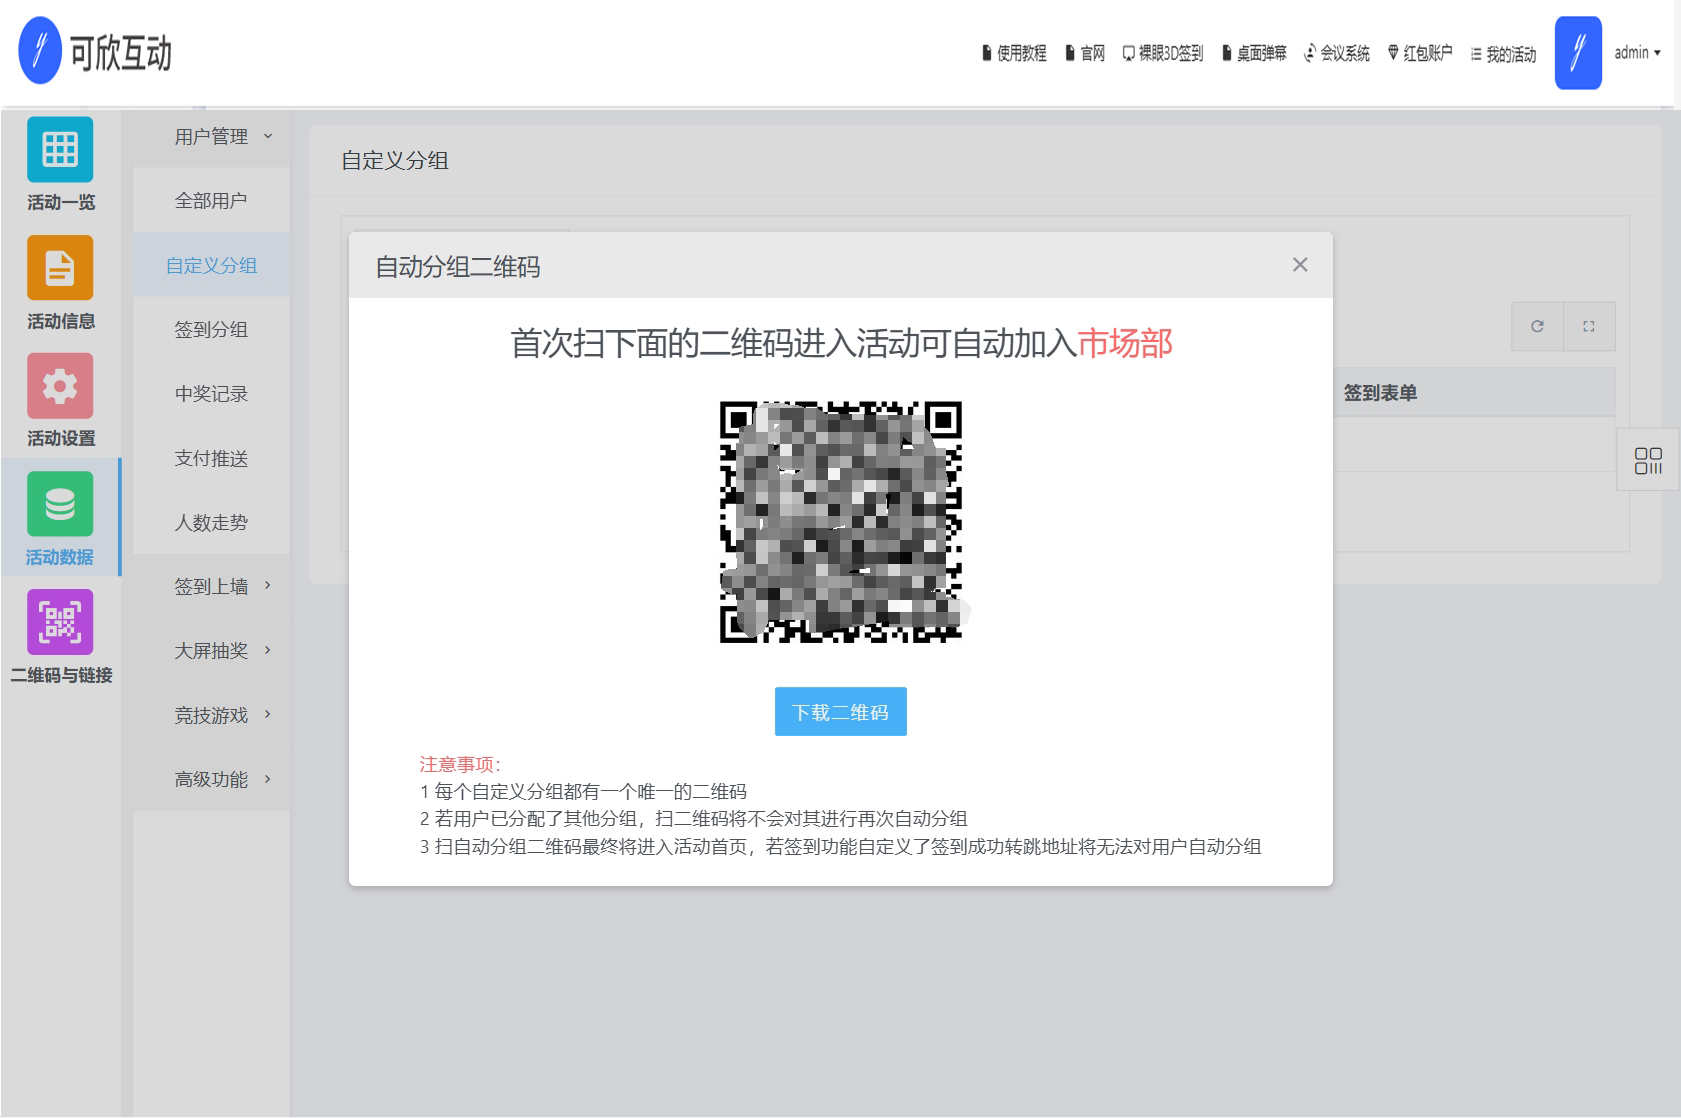1681x1118 pixels.
Task: Open the 二维码与链接 QR icon
Action: (x=60, y=622)
